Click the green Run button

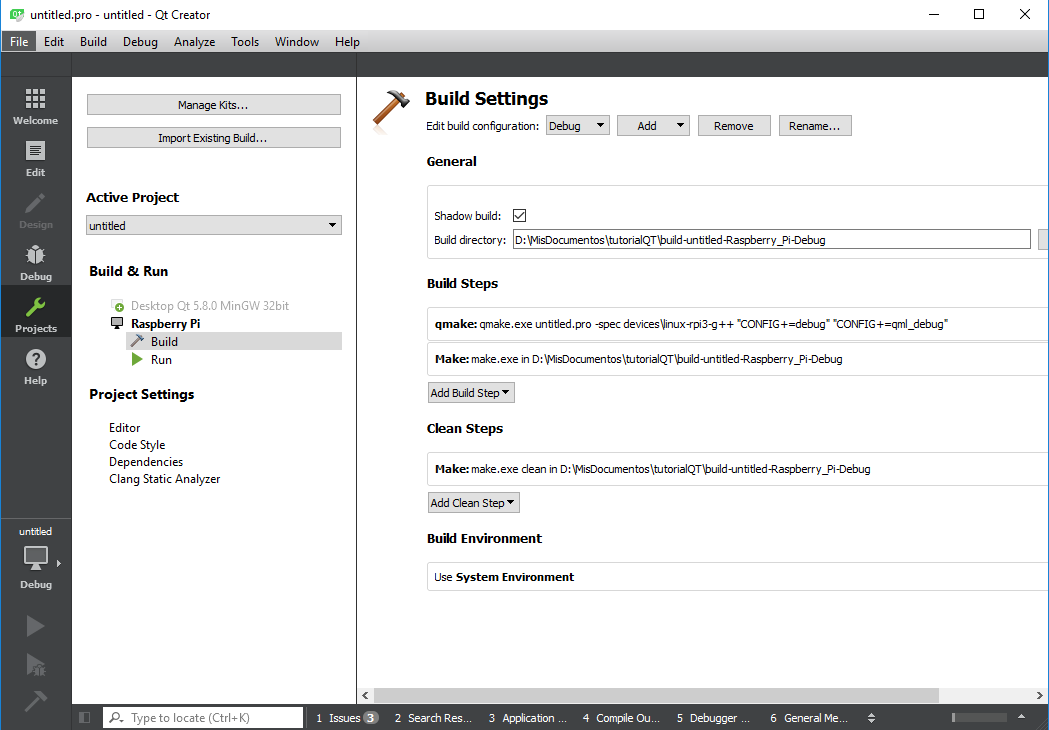coord(35,626)
